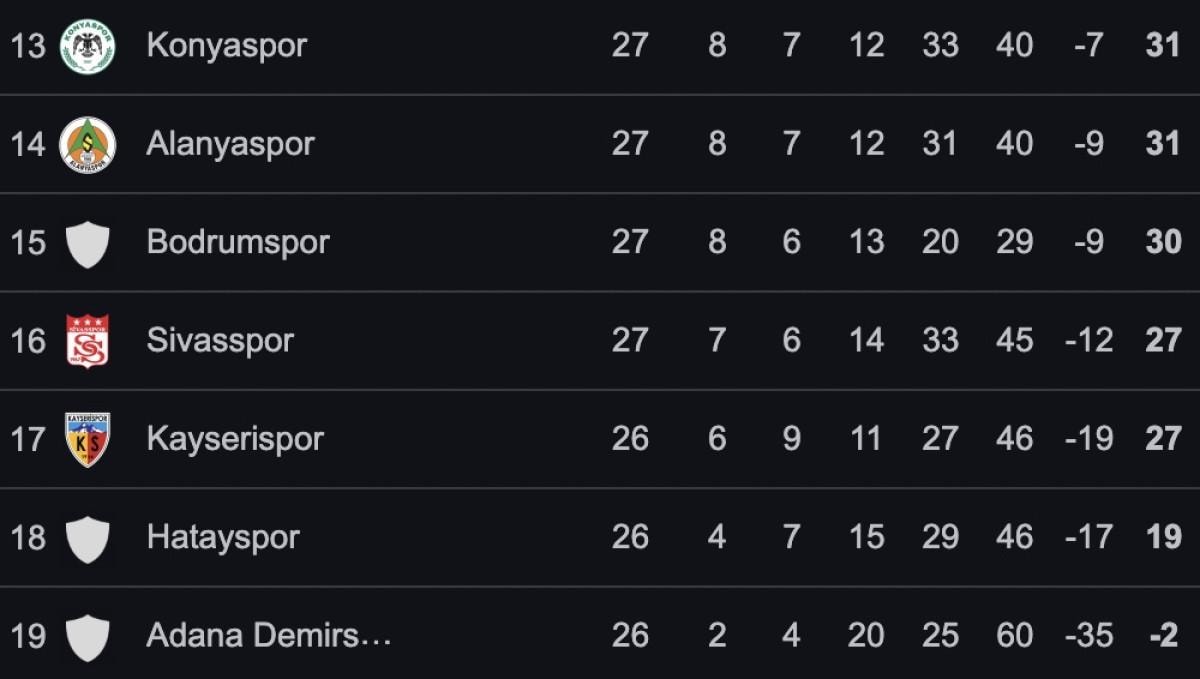The image size is (1200, 679).
Task: Click the Bodrumspor placeholder shield icon
Action: pyautogui.click(x=88, y=243)
